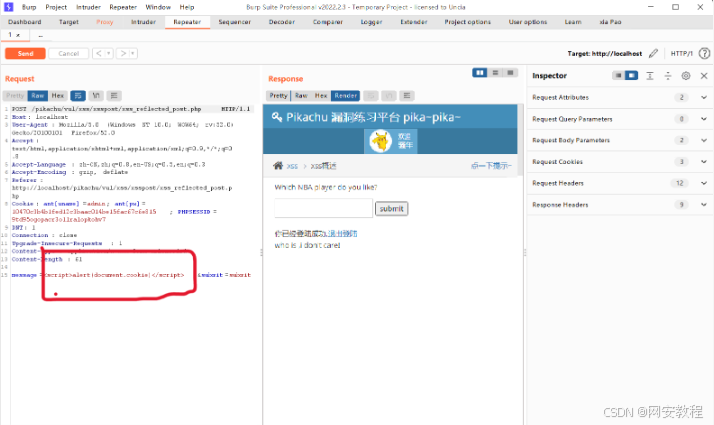This screenshot has width=714, height=425.
Task: Switch Response view to Raw
Action: 301,96
